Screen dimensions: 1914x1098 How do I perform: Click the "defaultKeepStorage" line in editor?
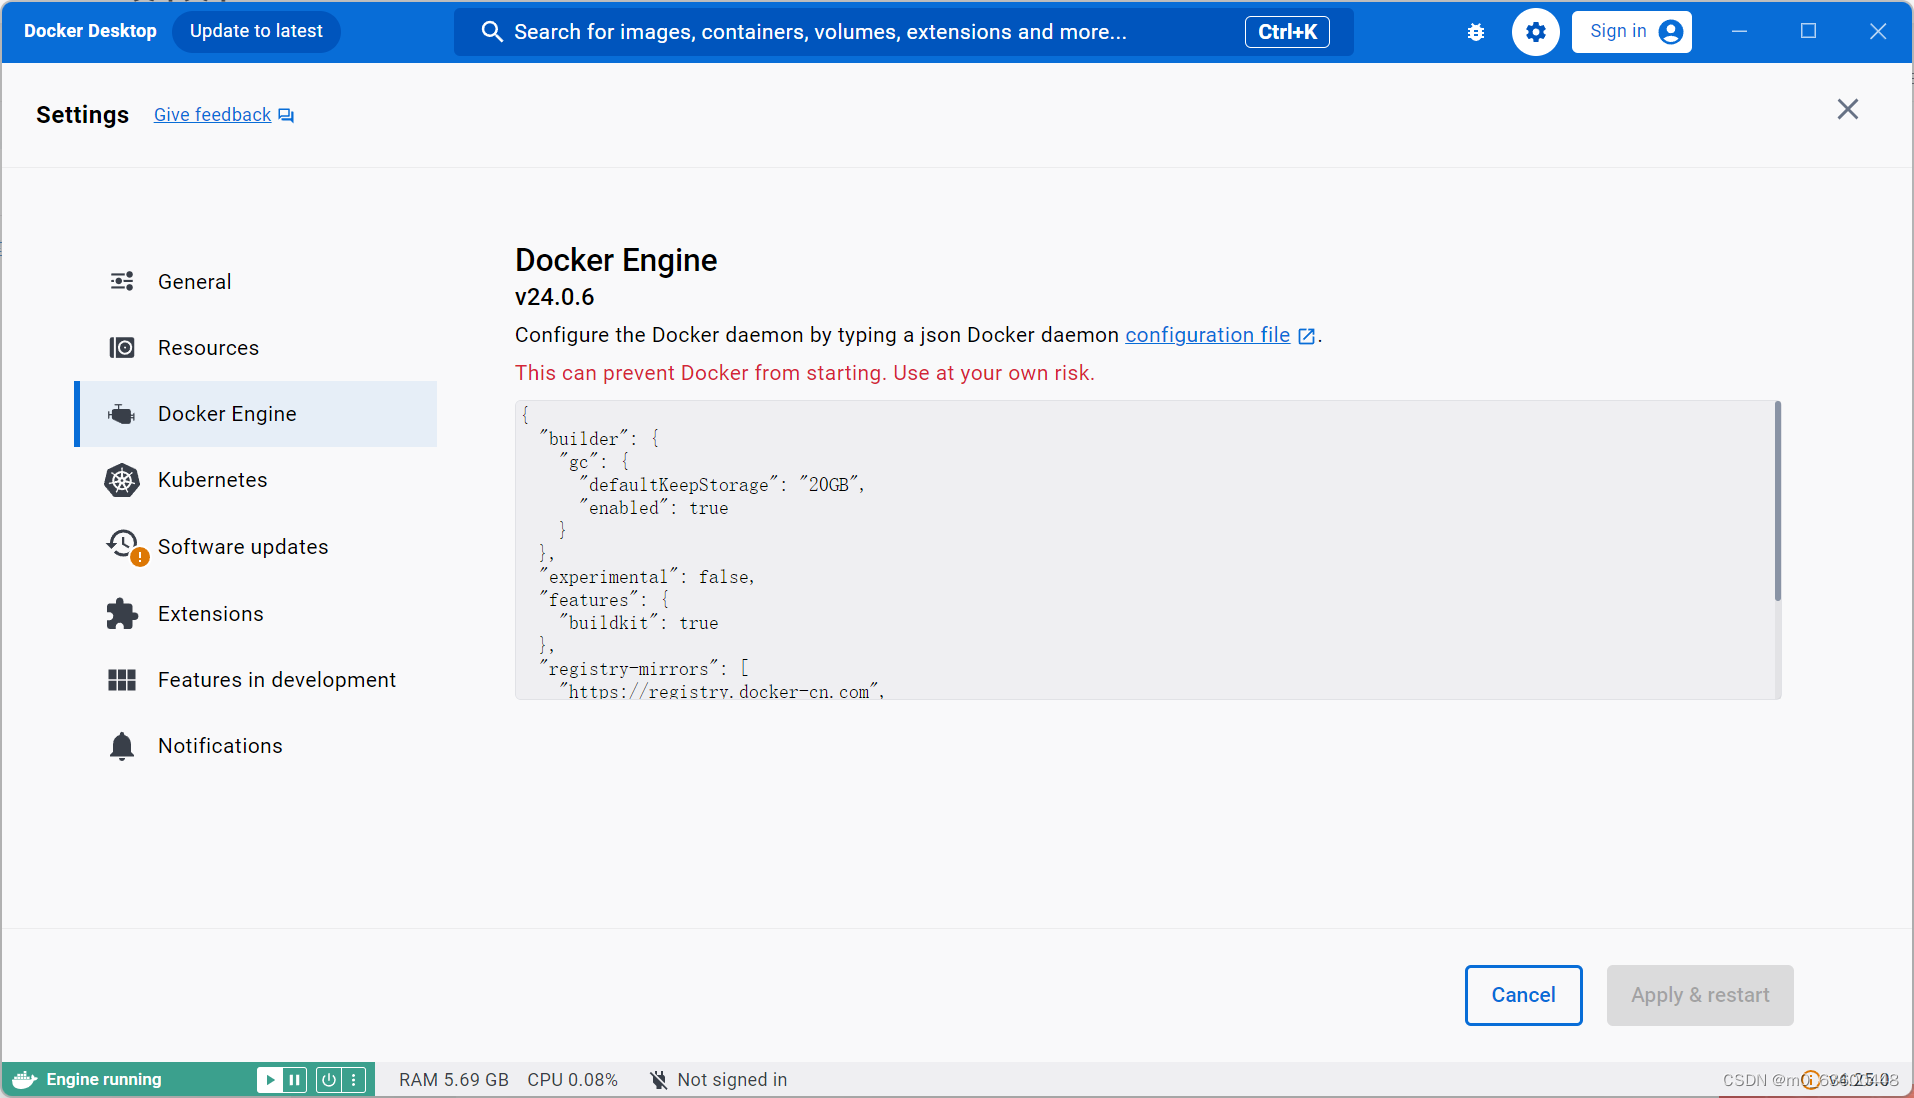click(x=722, y=485)
